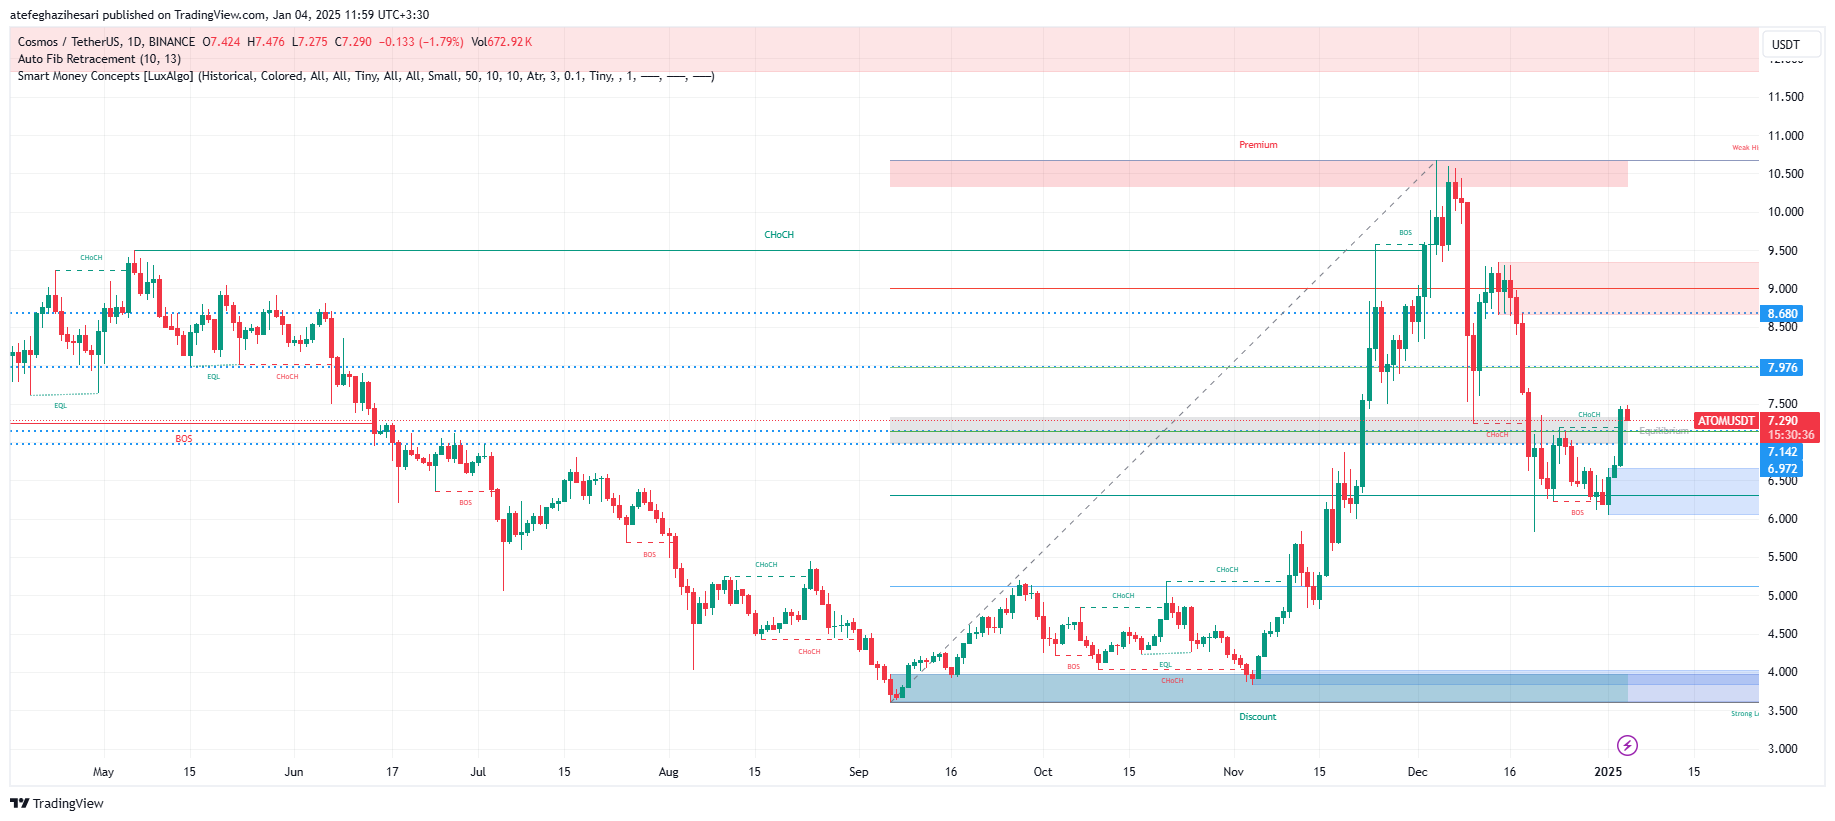1835x821 pixels.
Task: Click the 4.000 price axis label
Action: (x=1782, y=672)
